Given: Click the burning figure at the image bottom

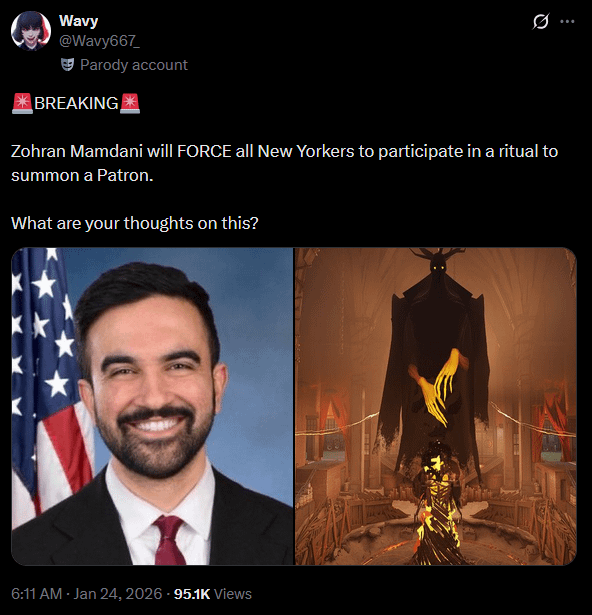Looking at the screenshot, I should click(x=437, y=506).
